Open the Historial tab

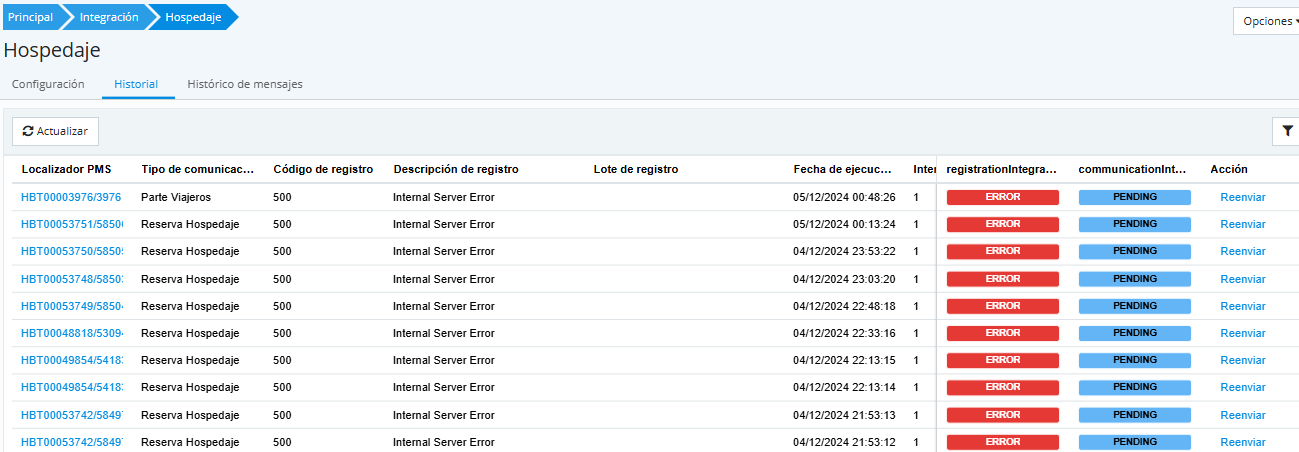point(136,84)
